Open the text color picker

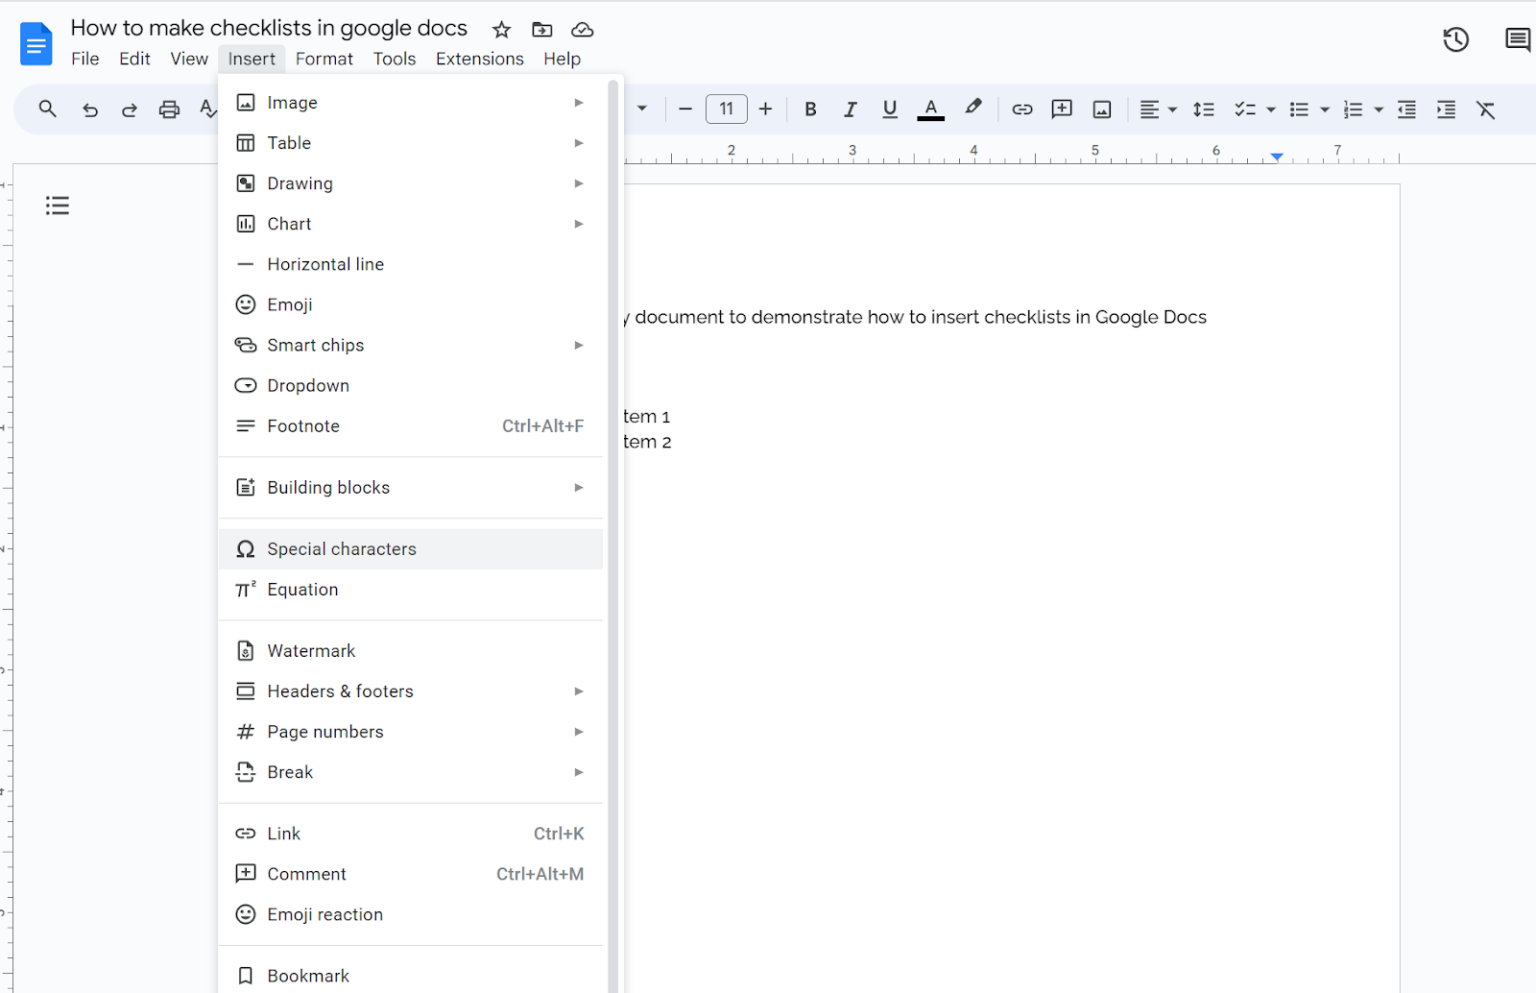[x=930, y=109]
